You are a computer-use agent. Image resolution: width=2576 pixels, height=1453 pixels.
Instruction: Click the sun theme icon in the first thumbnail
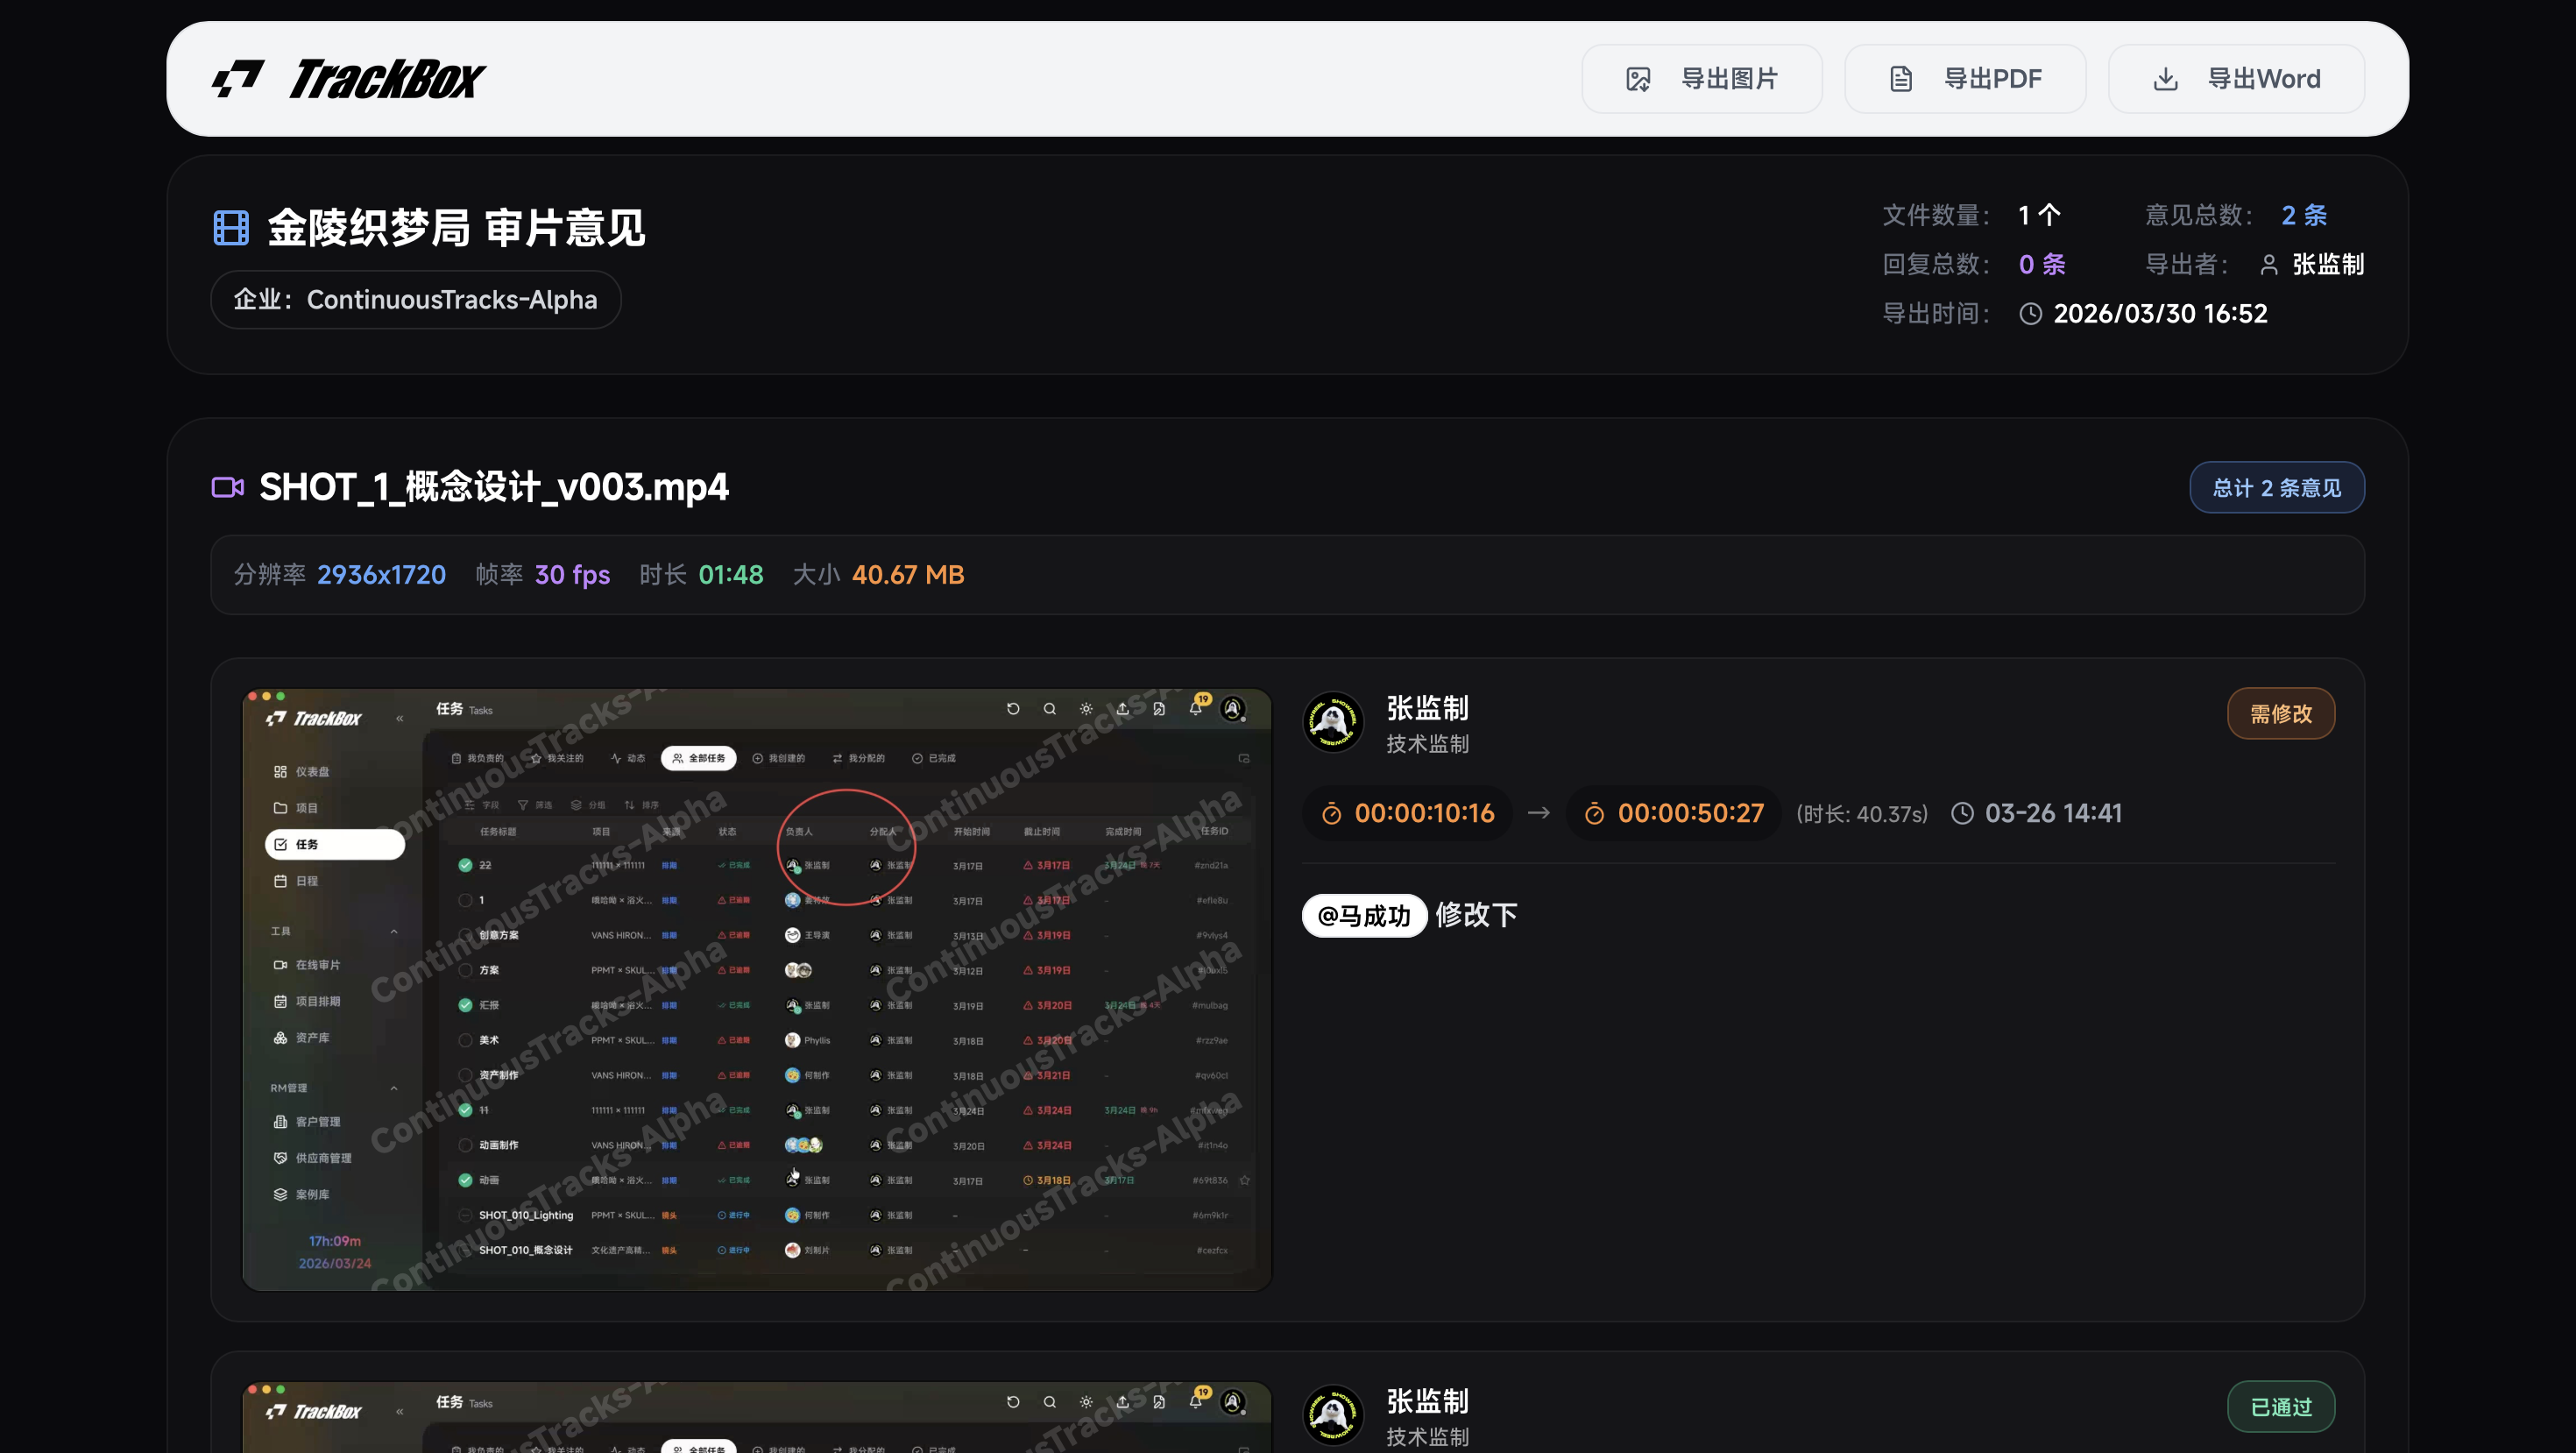pos(1086,709)
